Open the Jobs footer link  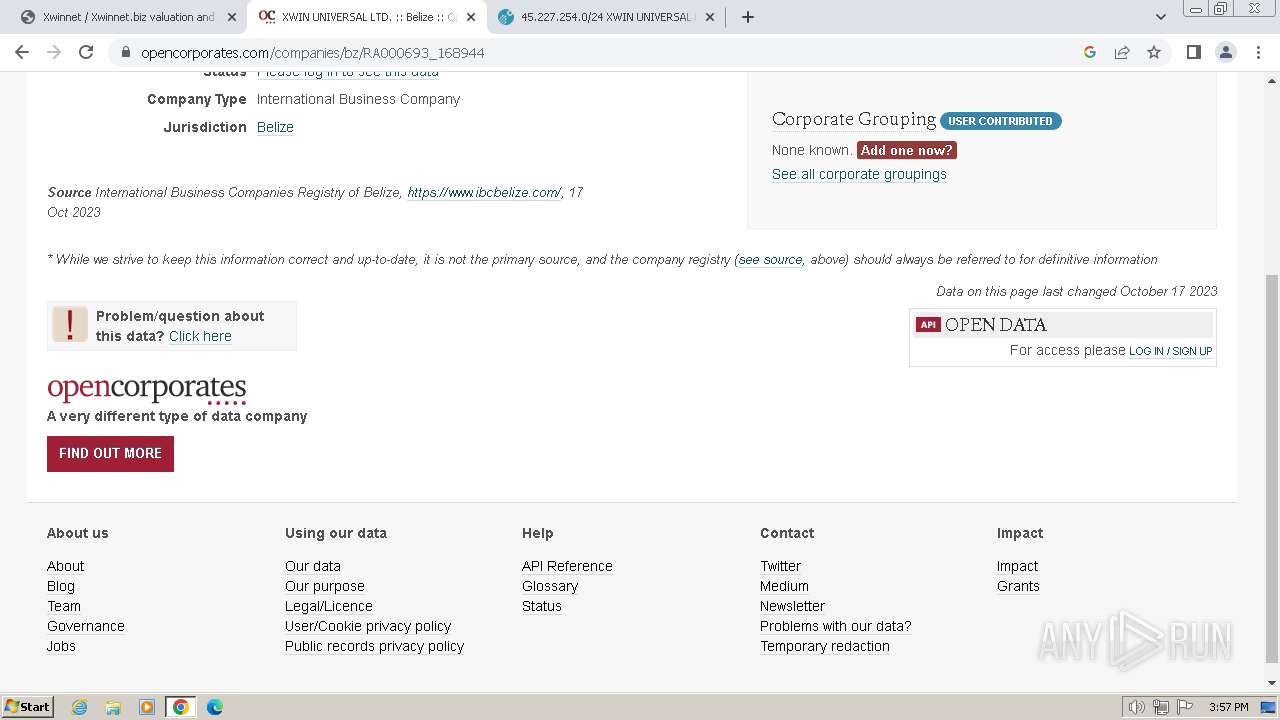point(61,646)
